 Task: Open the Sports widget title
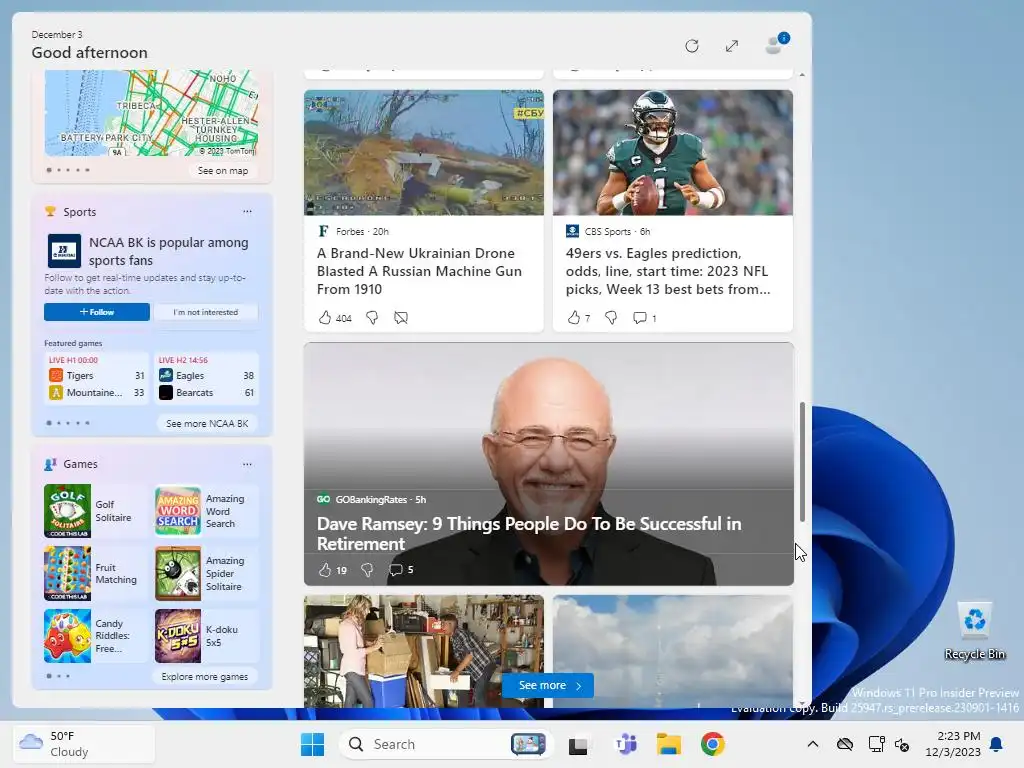coord(80,212)
